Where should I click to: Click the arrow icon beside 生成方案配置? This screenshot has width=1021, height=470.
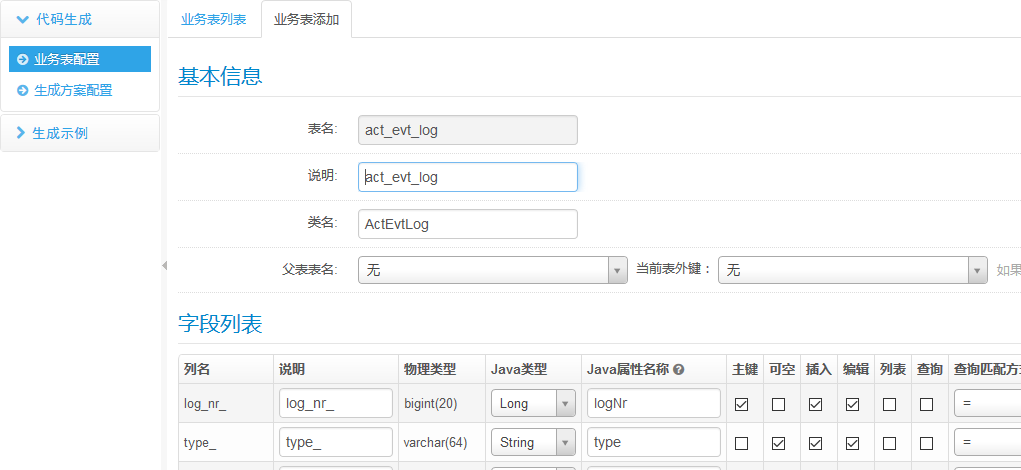(x=23, y=90)
